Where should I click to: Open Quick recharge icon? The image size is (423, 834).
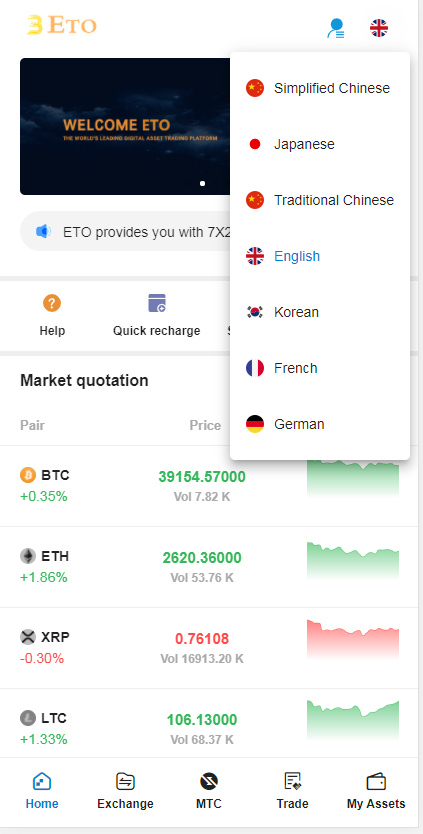(156, 303)
